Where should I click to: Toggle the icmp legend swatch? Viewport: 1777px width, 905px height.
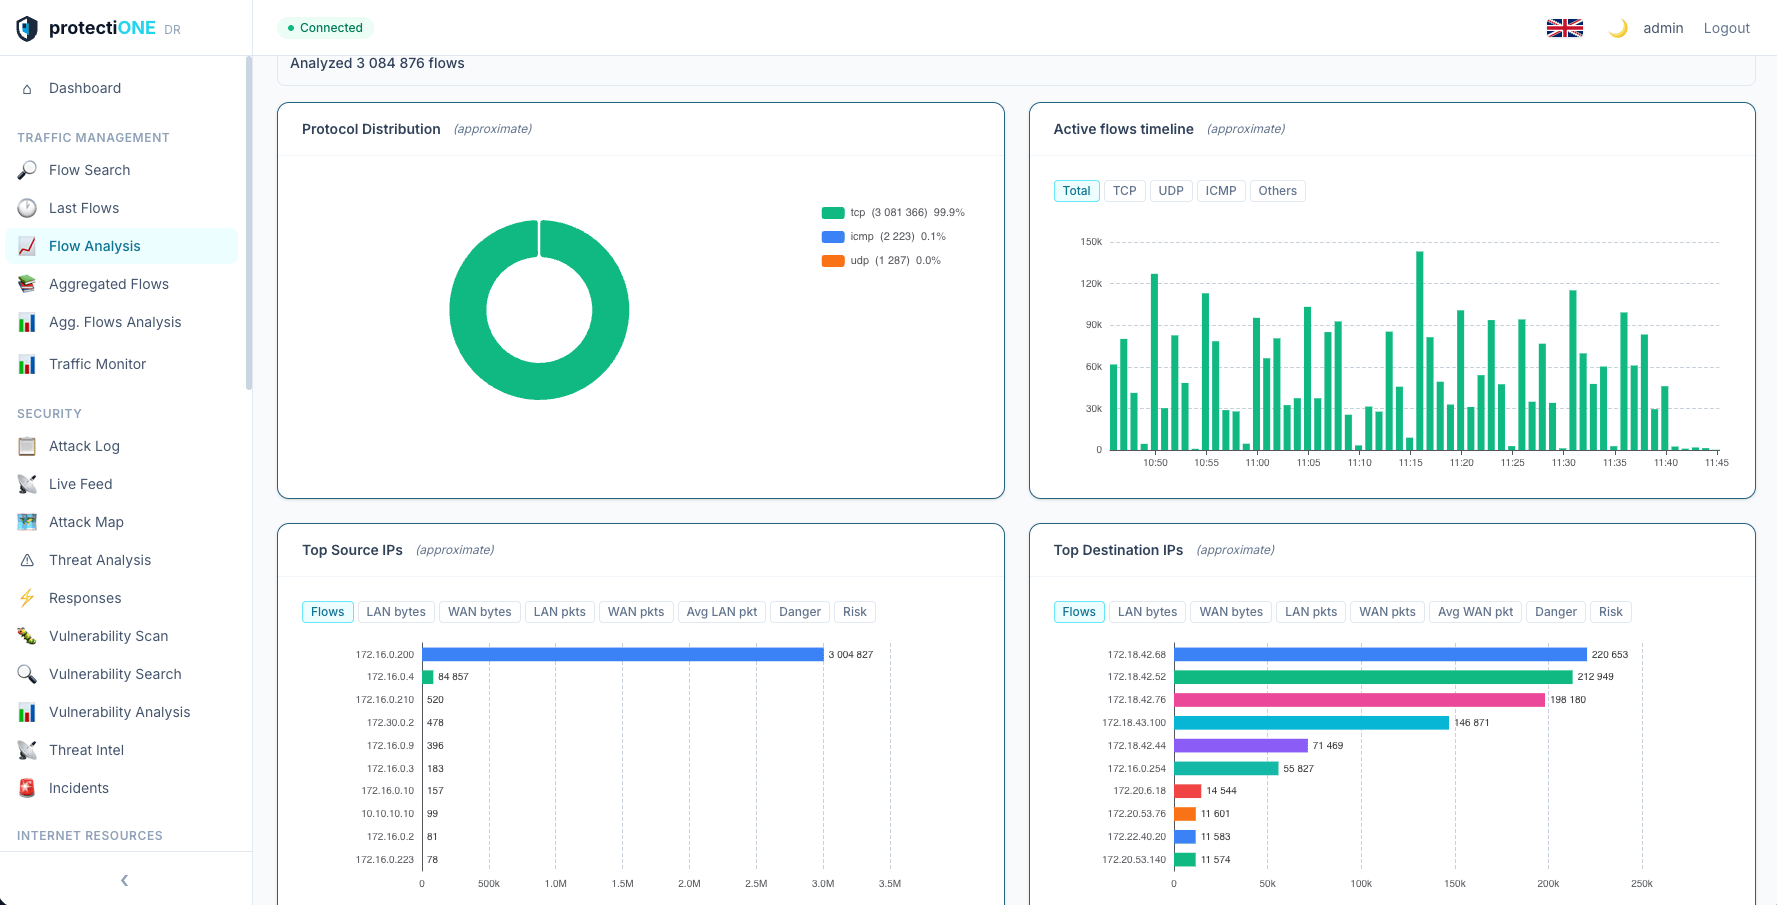click(x=833, y=237)
